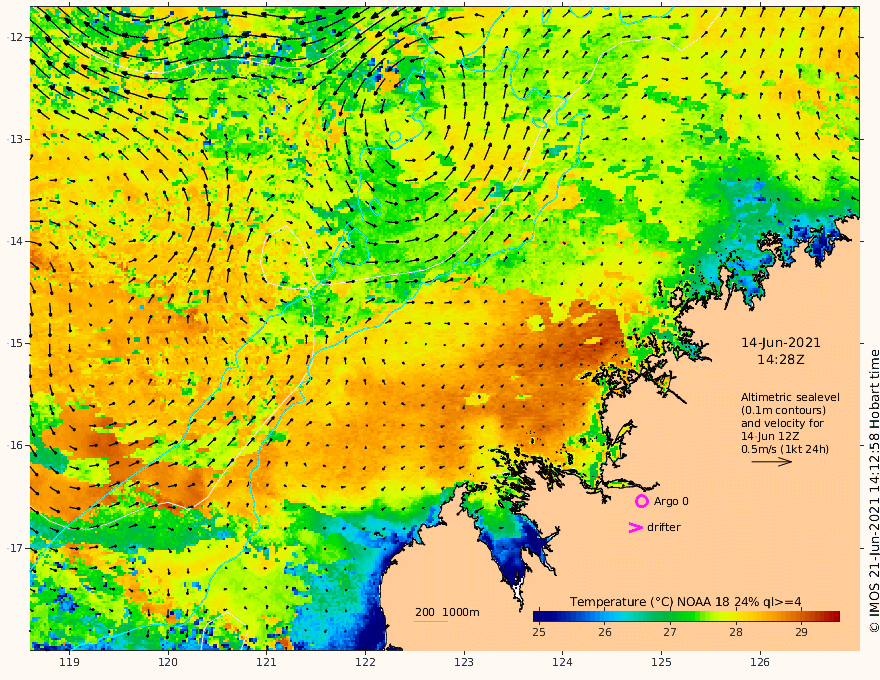Viewport: 880px width, 680px height.
Task: Click the (0.1m contours) caption line
Action: (x=783, y=410)
